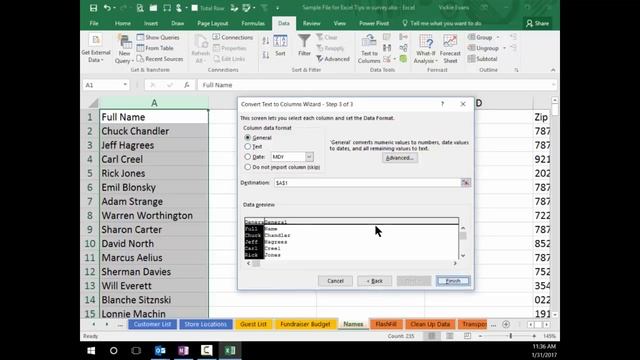Select the Text data format radio
The width and height of the screenshot is (640, 360).
[x=248, y=146]
